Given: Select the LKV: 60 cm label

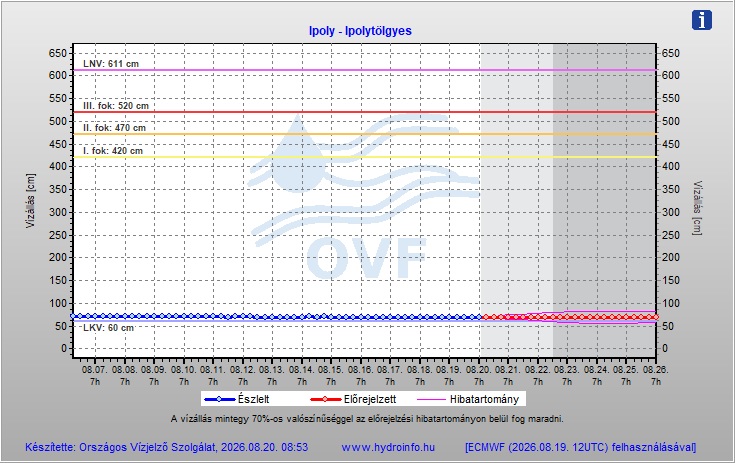Looking at the screenshot, I should point(108,328).
